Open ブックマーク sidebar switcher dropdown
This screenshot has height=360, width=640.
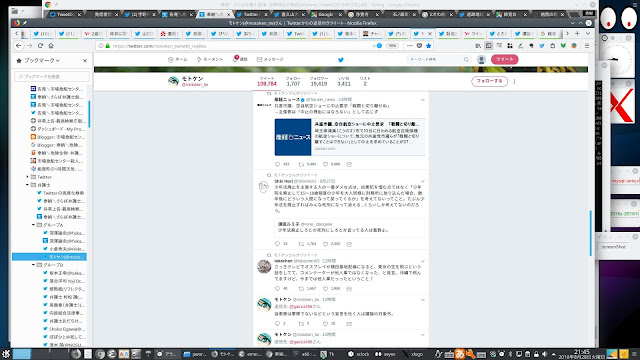point(38,60)
